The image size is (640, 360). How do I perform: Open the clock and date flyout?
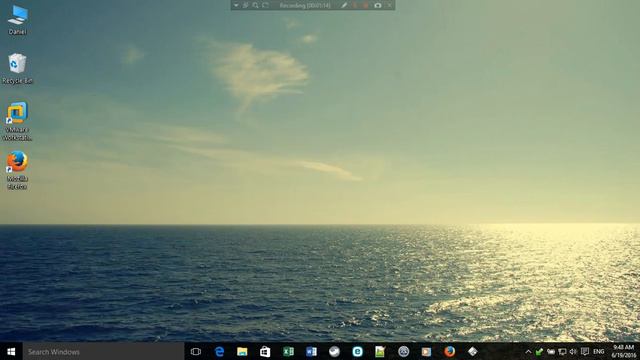[x=624, y=351]
